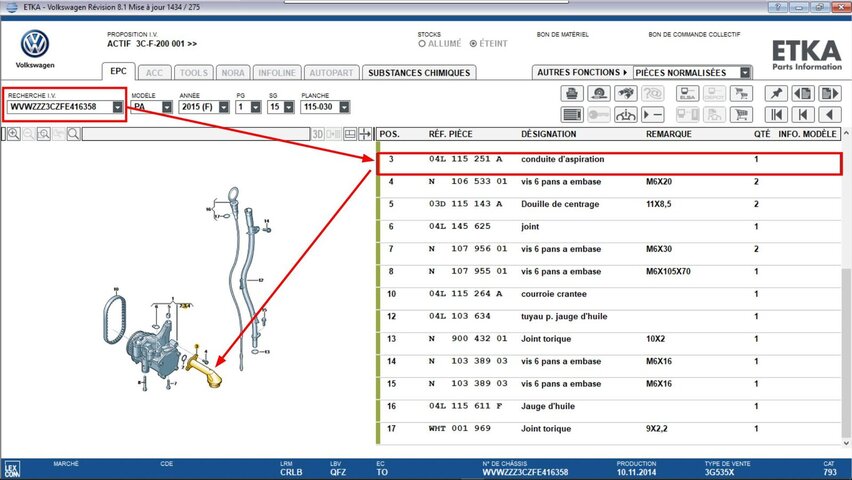Image resolution: width=852 pixels, height=480 pixels.
Task: Click the barcode list icon
Action: coord(572,115)
